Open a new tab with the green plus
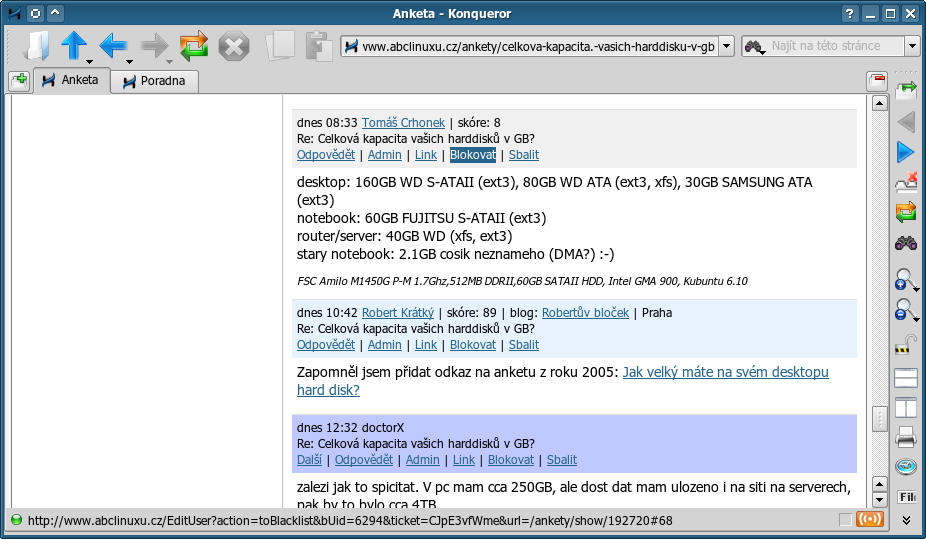 [x=19, y=81]
